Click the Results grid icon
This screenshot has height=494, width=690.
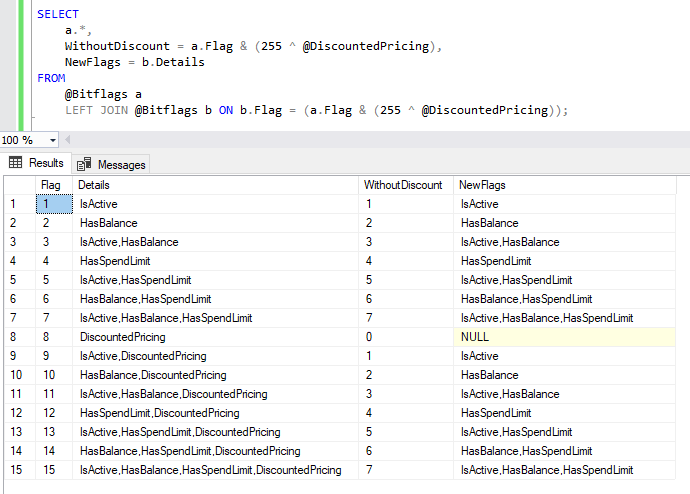coord(15,163)
